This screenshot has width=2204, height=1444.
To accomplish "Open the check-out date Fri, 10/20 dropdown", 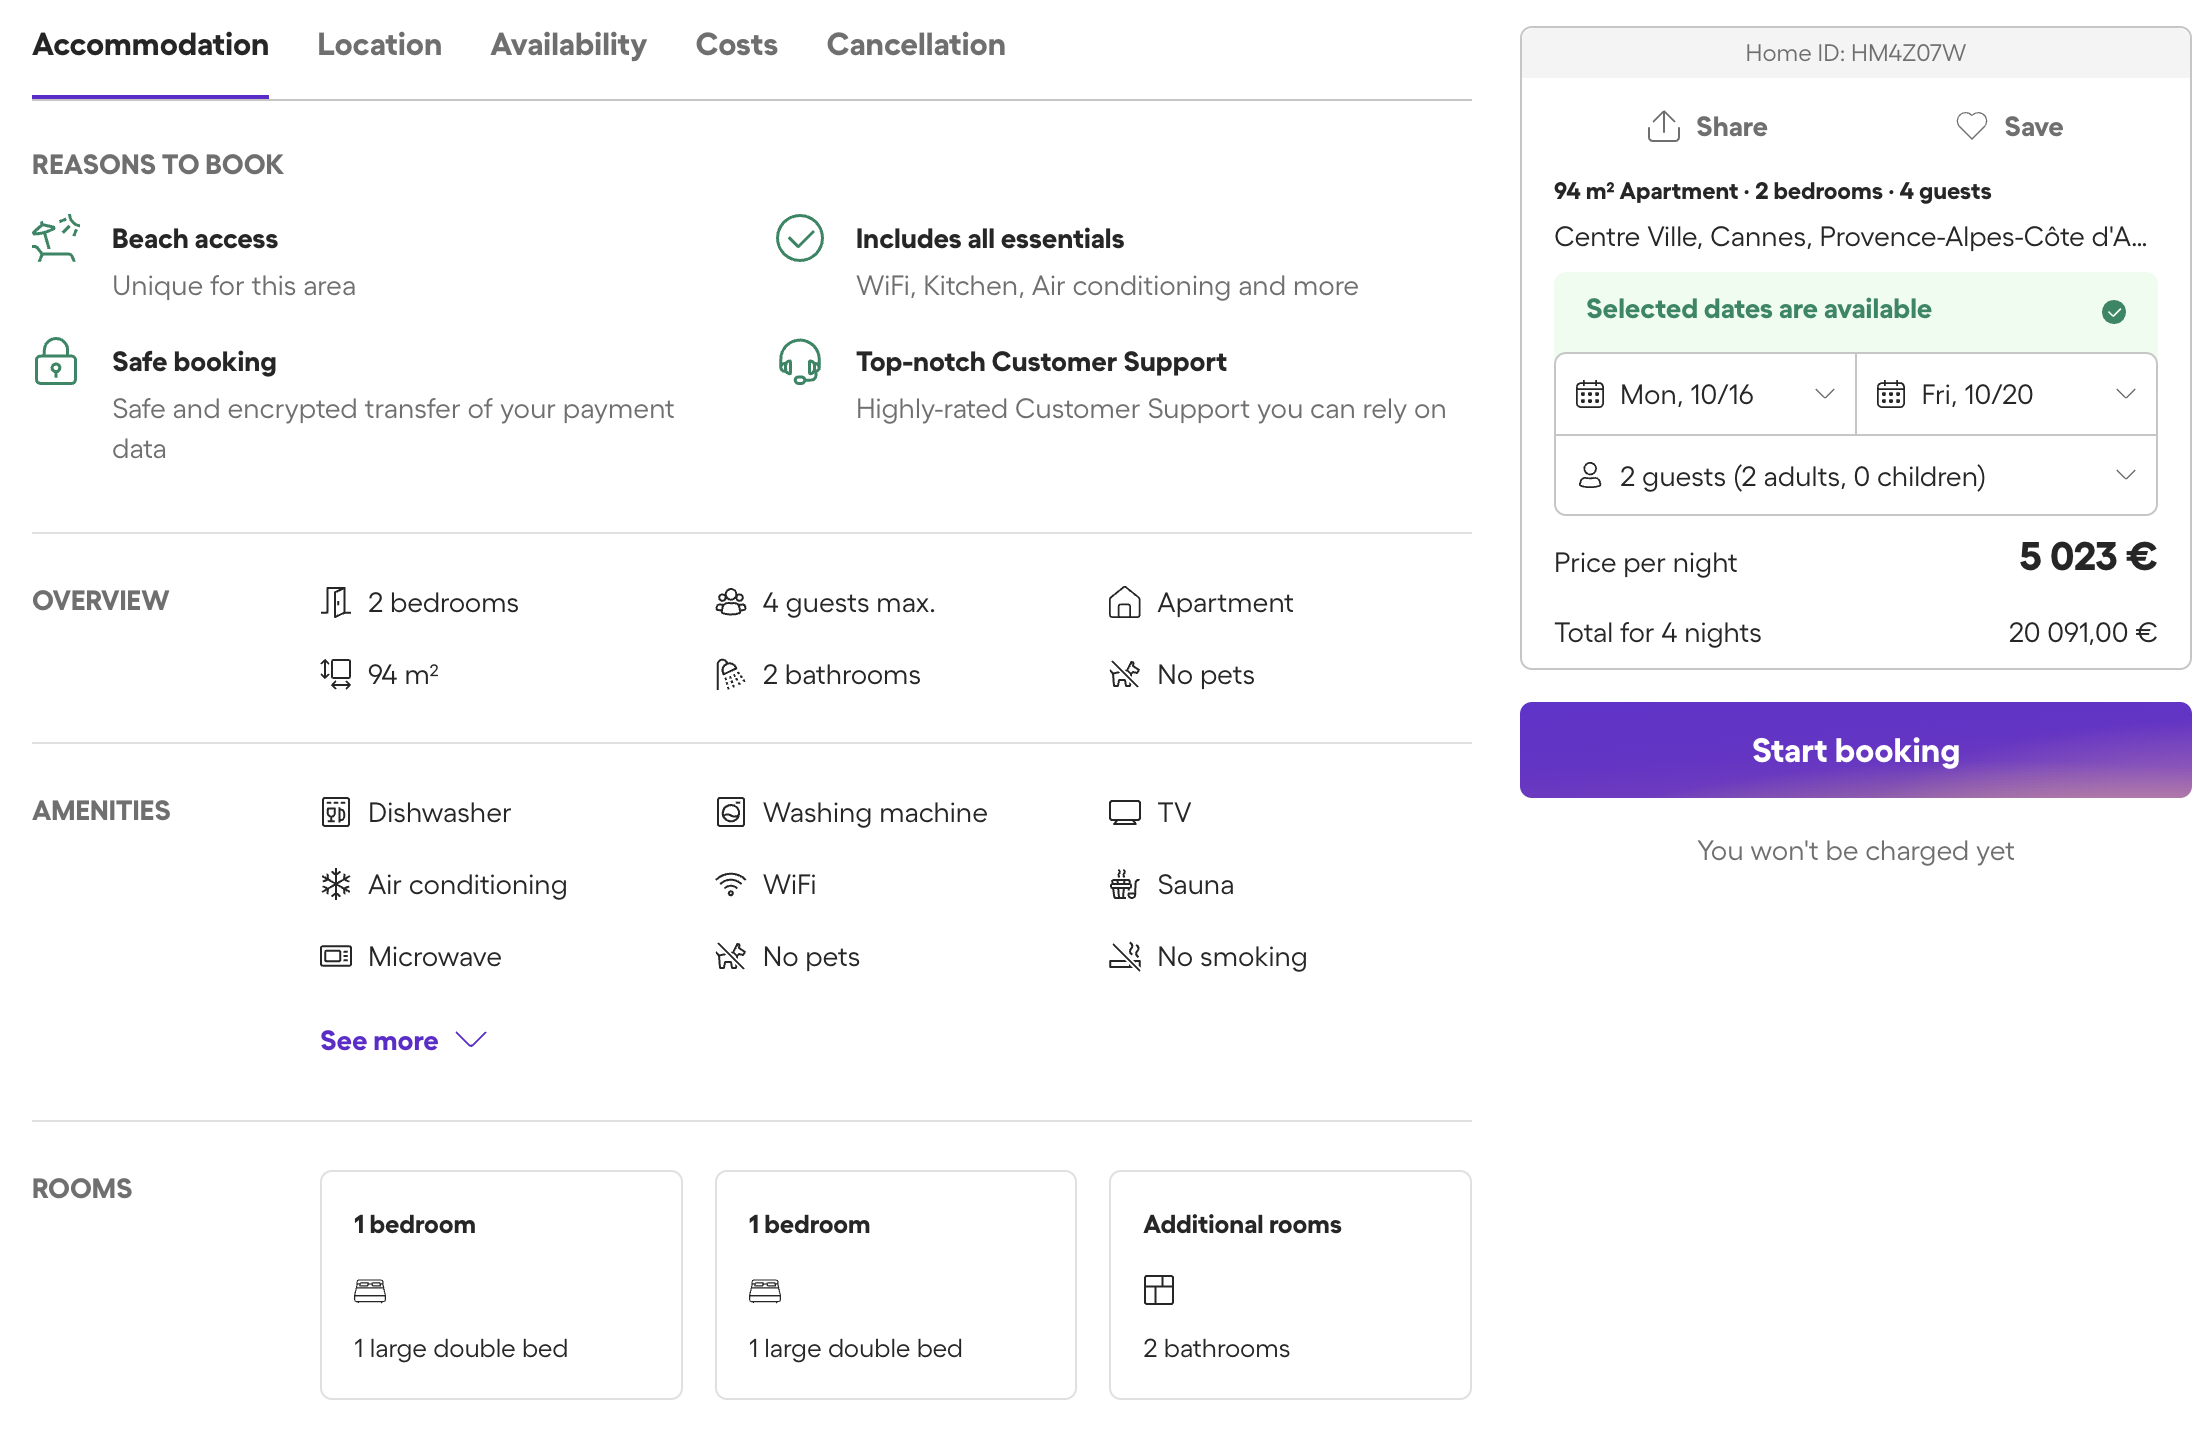I will click(x=2005, y=395).
